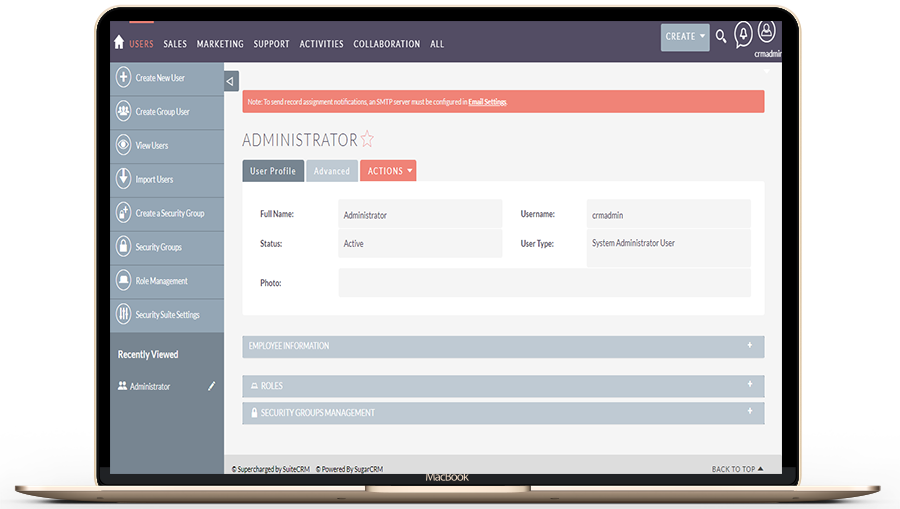Click Powered By SugarCRM footer text
This screenshot has width=900, height=509.
(x=349, y=469)
